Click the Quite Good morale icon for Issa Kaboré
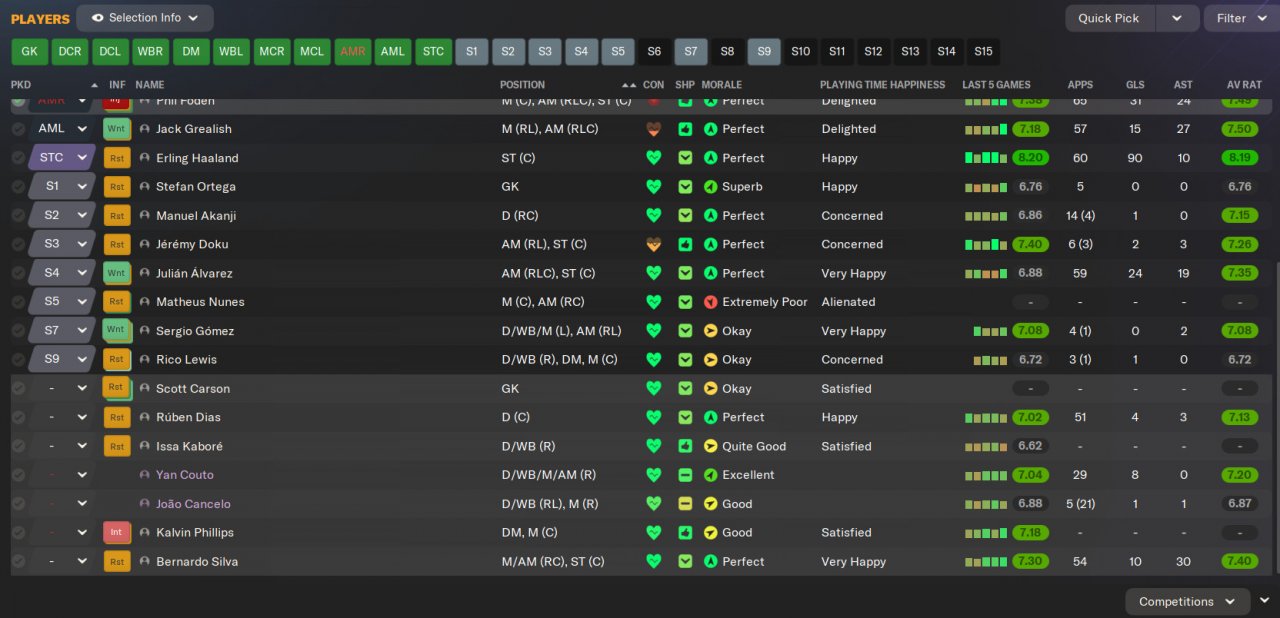The image size is (1280, 618). (x=711, y=446)
